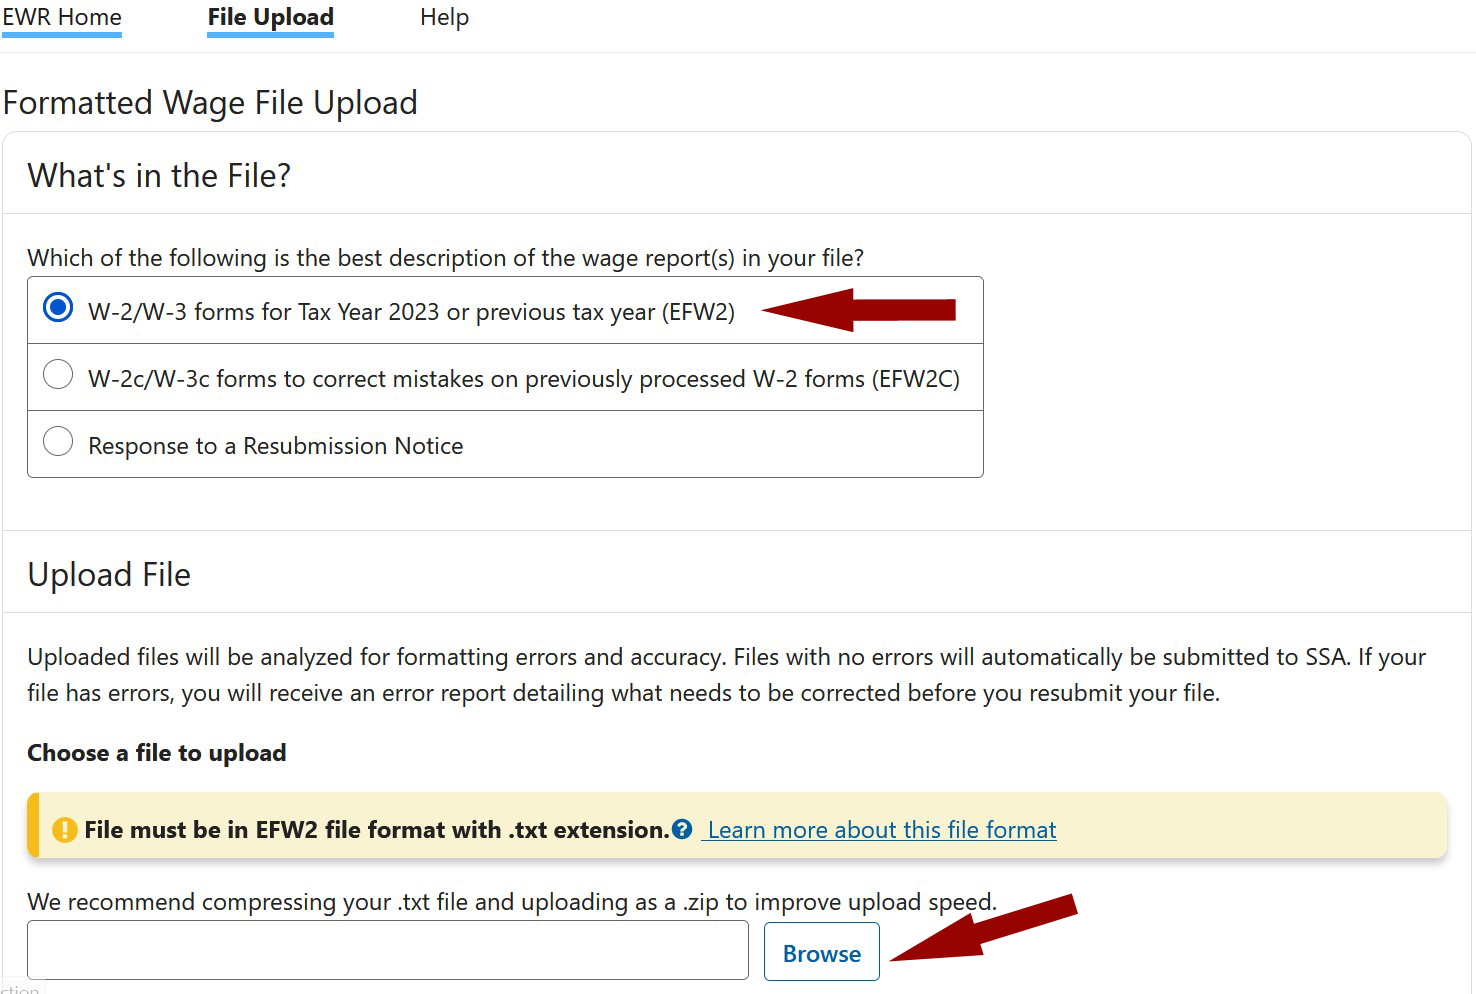This screenshot has height=994, width=1476.
Task: Click the EFW2 option label text
Action: (410, 311)
